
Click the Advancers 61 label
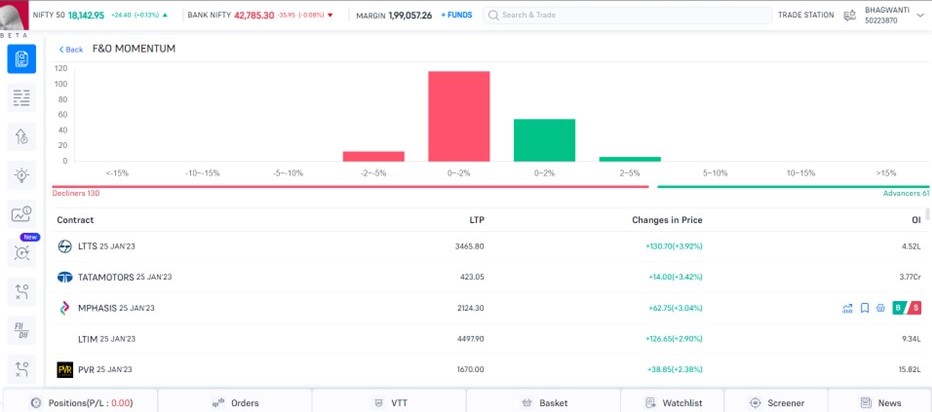pos(905,193)
